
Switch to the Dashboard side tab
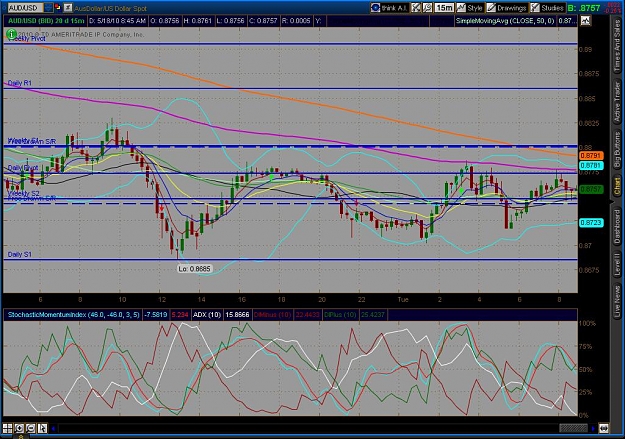(617, 226)
